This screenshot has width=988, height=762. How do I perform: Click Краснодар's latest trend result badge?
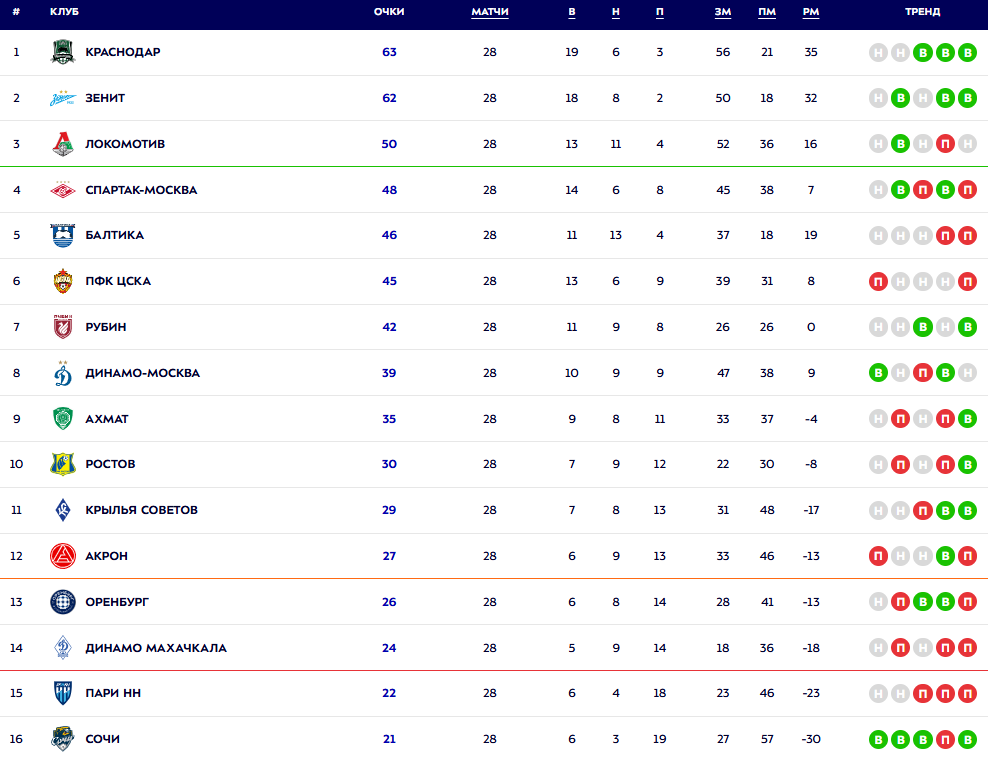[x=967, y=52]
